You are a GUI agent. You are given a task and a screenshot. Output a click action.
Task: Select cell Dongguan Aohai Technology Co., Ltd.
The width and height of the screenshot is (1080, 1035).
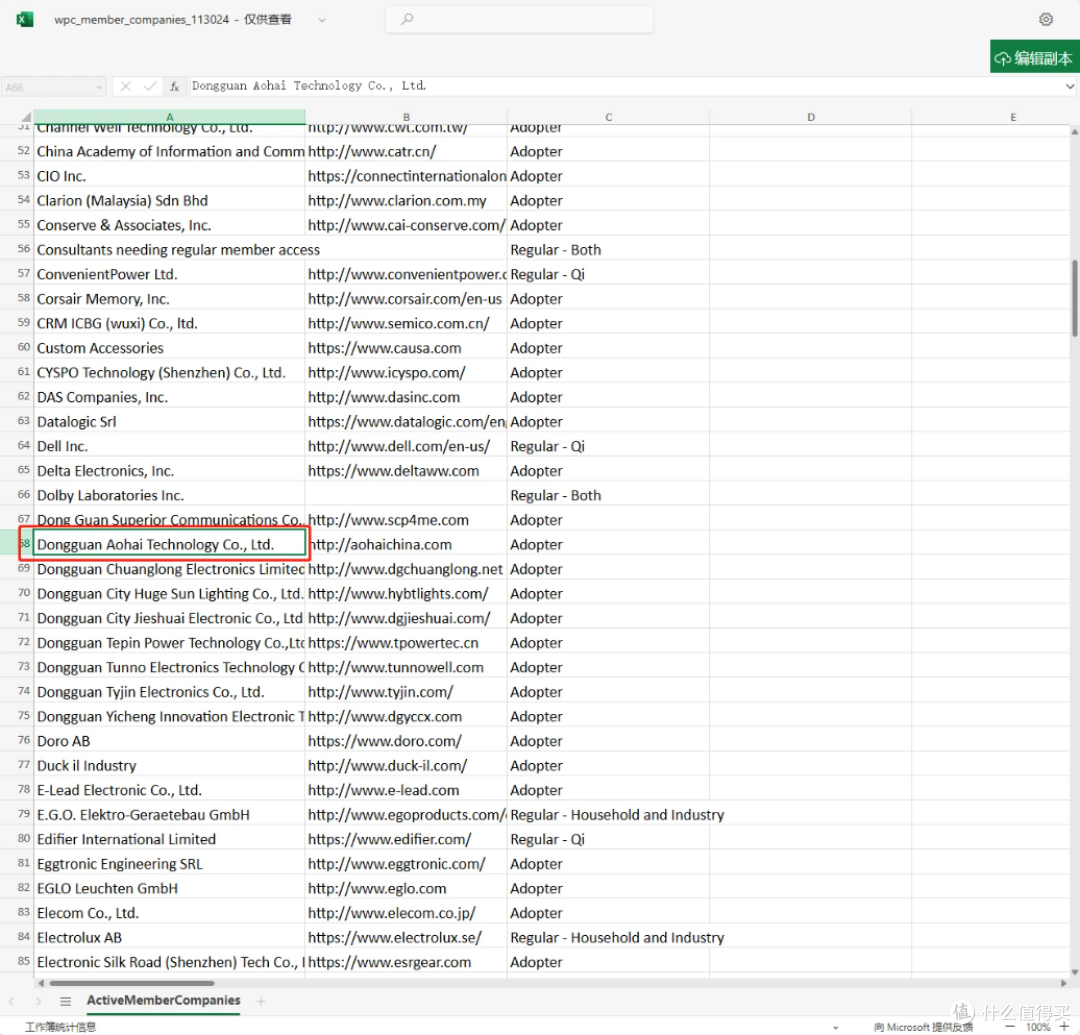pos(169,544)
